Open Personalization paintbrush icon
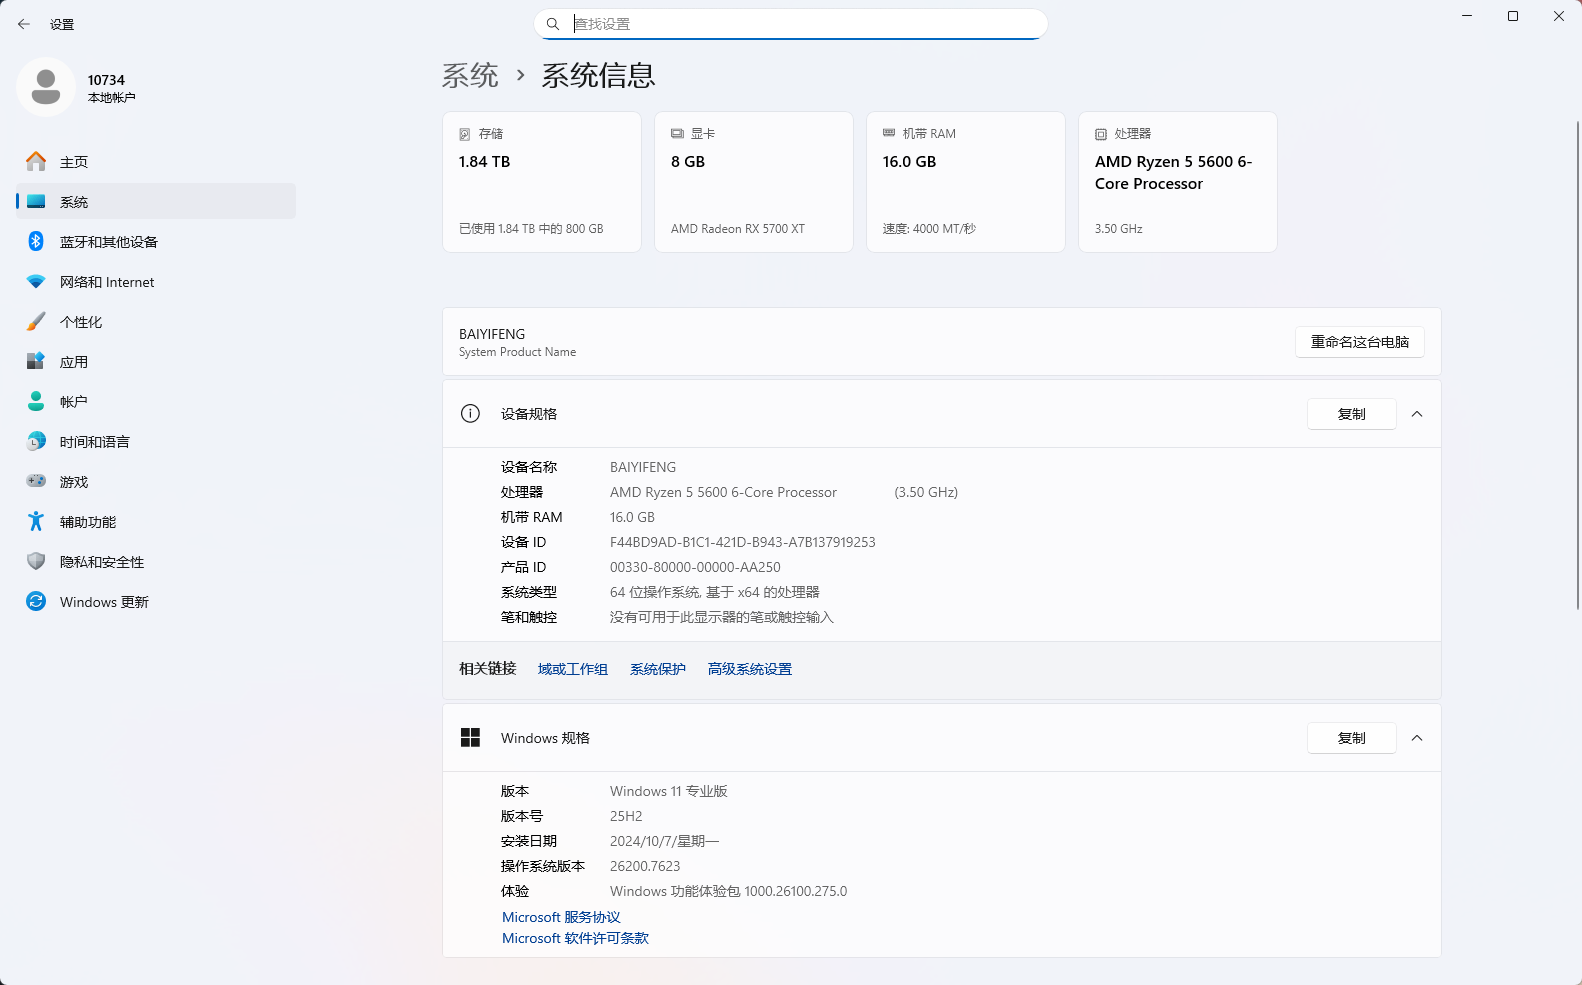 (x=36, y=322)
